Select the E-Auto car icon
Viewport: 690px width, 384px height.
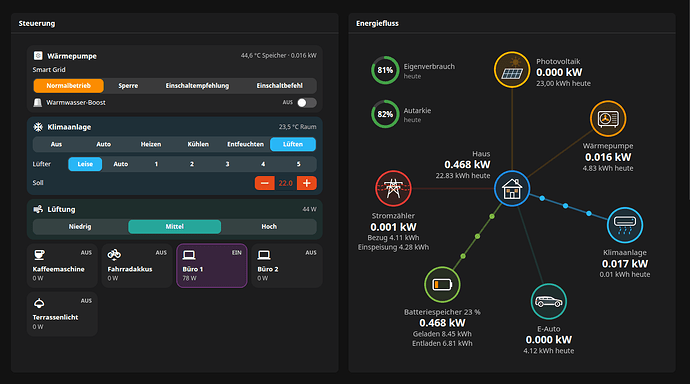549,301
